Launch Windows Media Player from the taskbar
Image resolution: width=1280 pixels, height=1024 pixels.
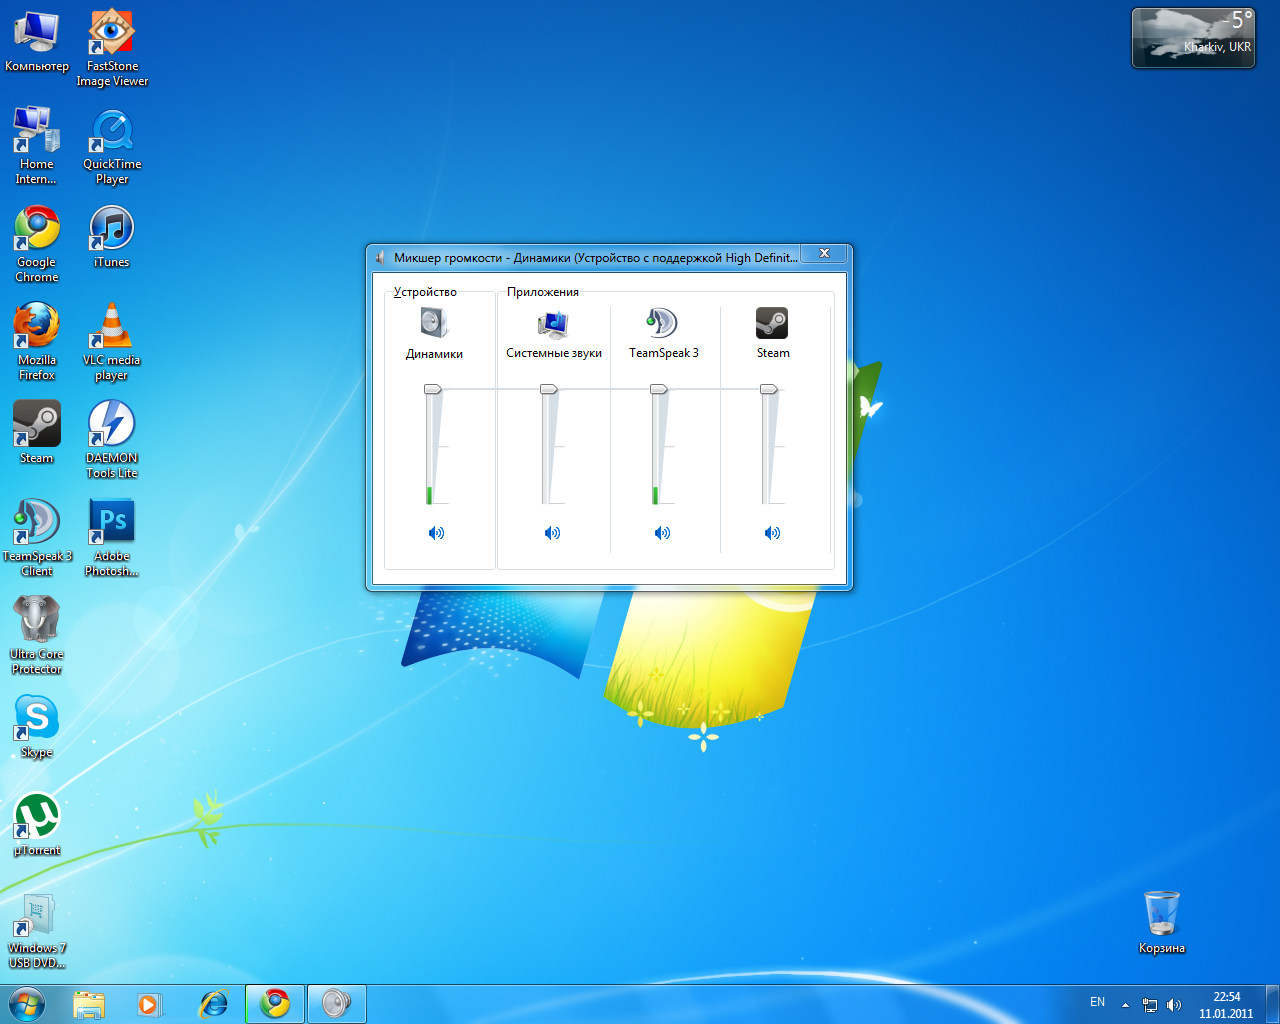point(150,1004)
